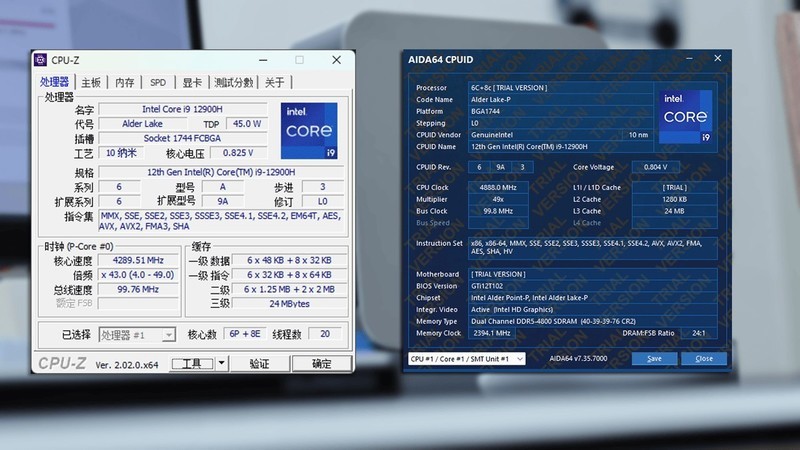Screen dimensions: 800x450
Task: Click the 核心速度 value 4289.51 MHz
Action: pyautogui.click(x=138, y=260)
